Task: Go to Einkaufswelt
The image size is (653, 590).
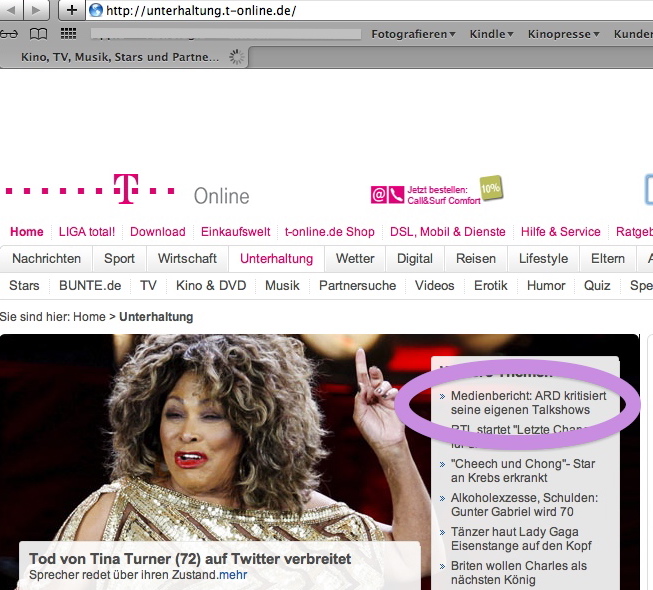Action: coord(235,232)
